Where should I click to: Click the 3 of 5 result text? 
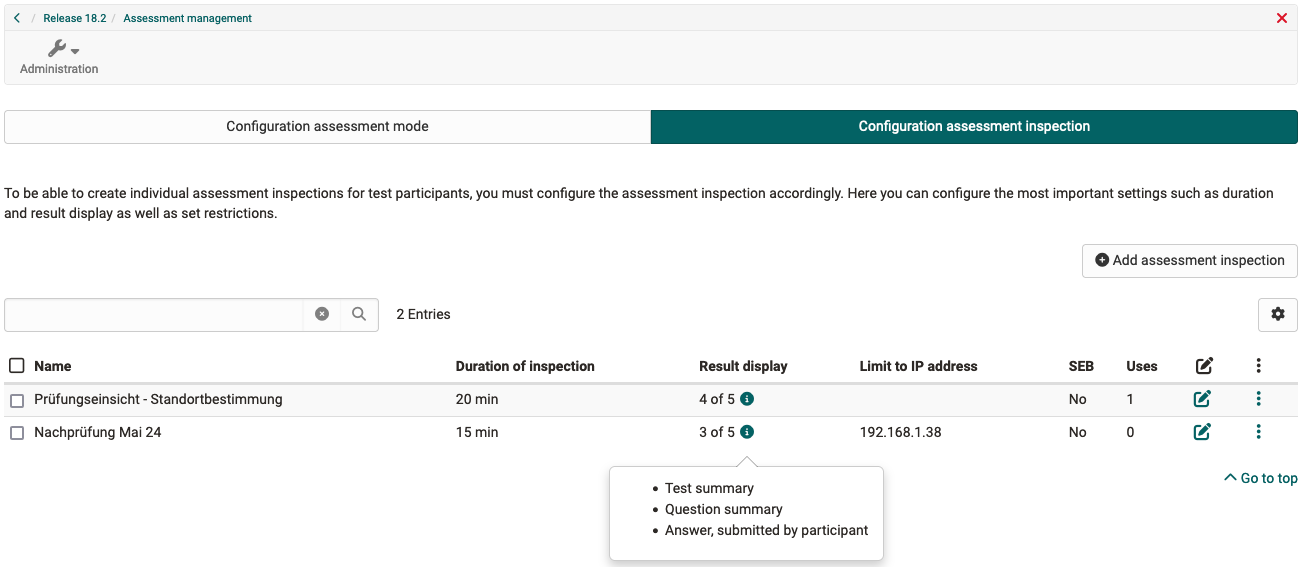pos(717,432)
